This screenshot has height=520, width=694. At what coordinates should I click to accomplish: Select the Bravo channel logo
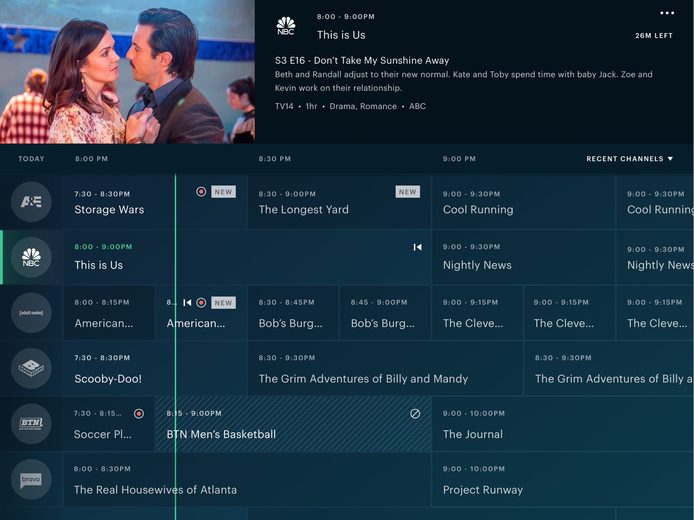(31, 479)
